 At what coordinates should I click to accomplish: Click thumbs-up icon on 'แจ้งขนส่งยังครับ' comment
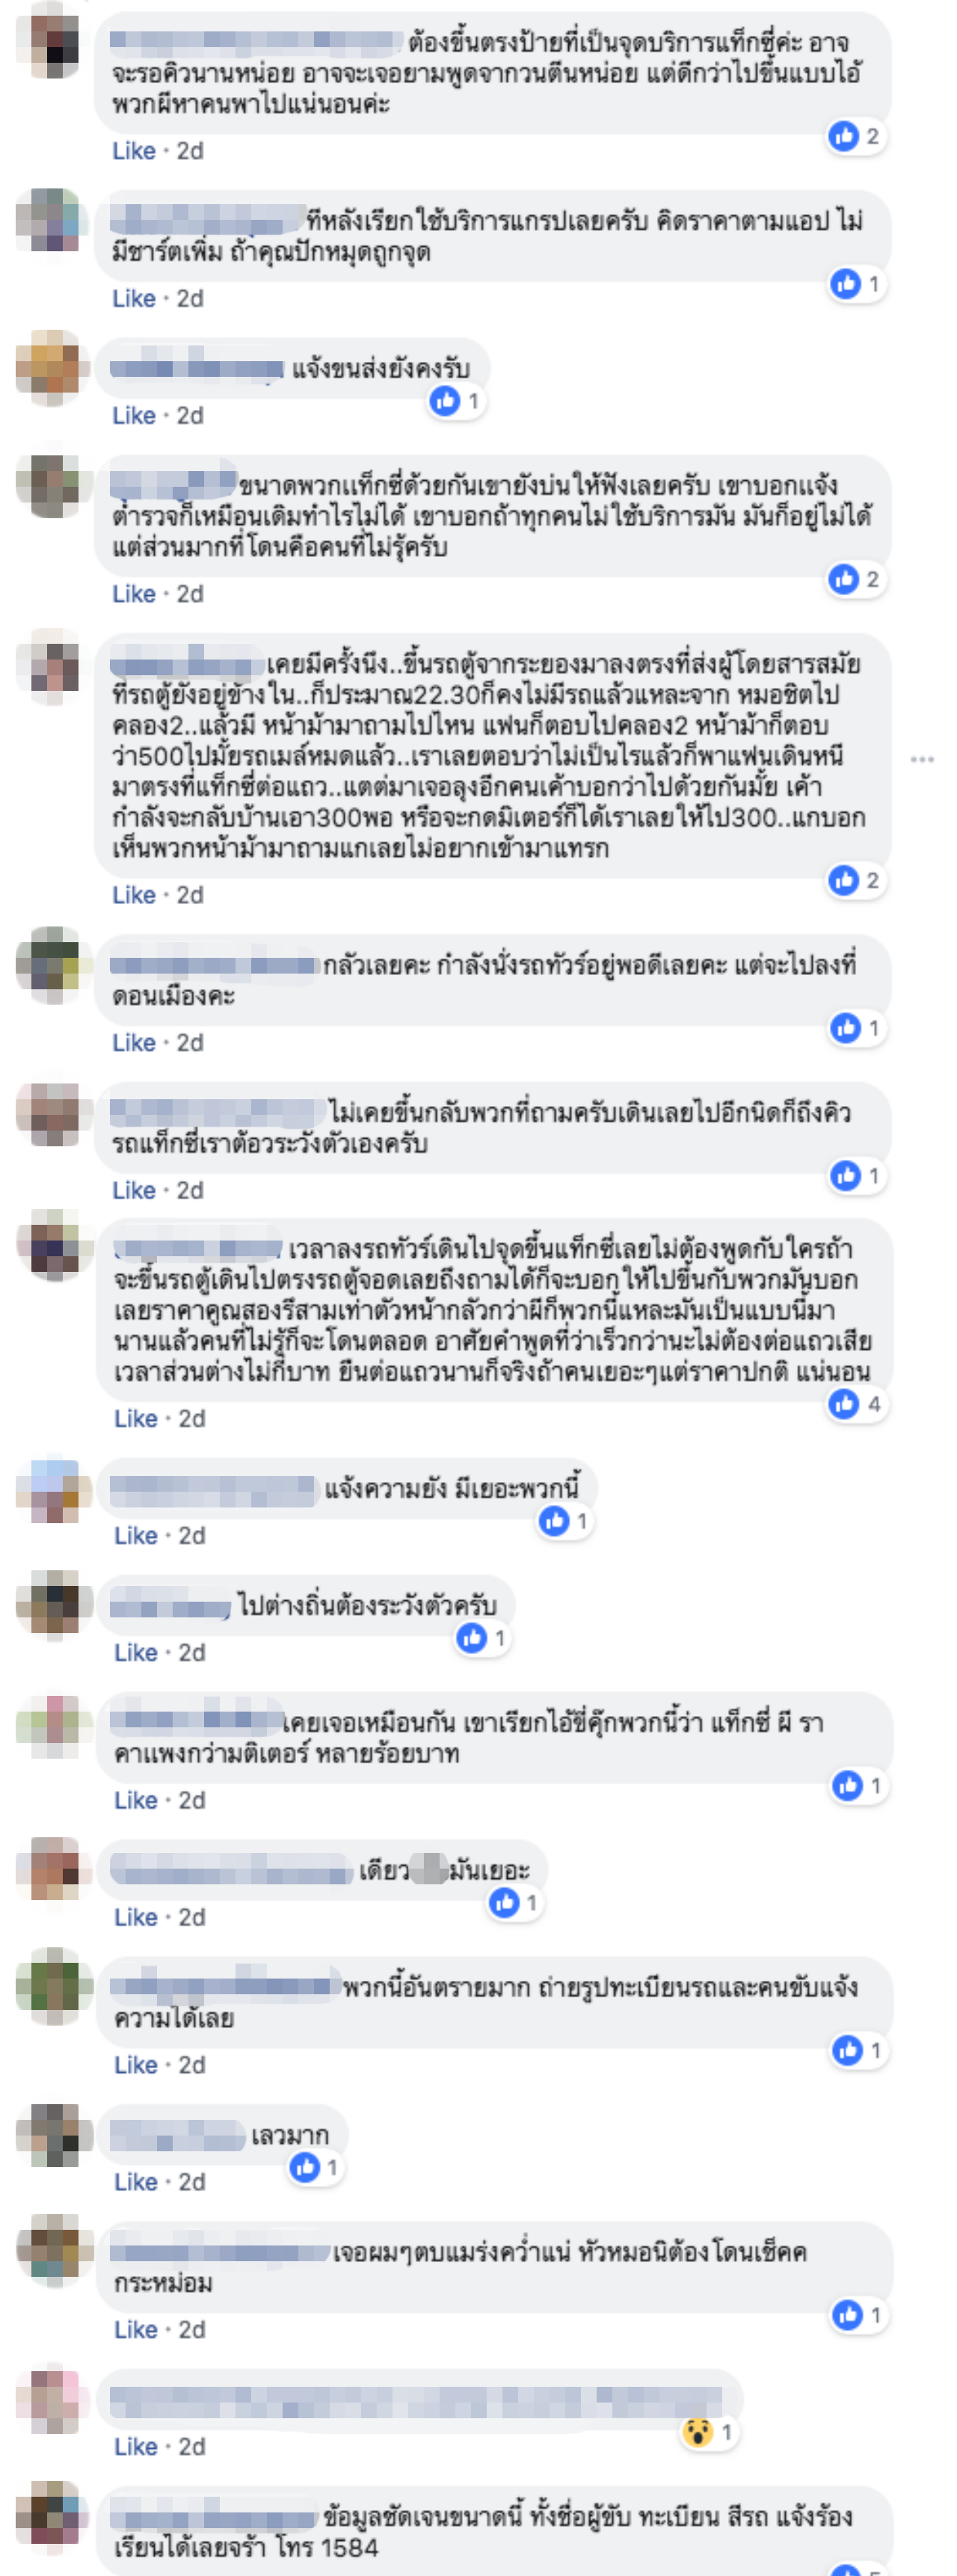(x=444, y=401)
